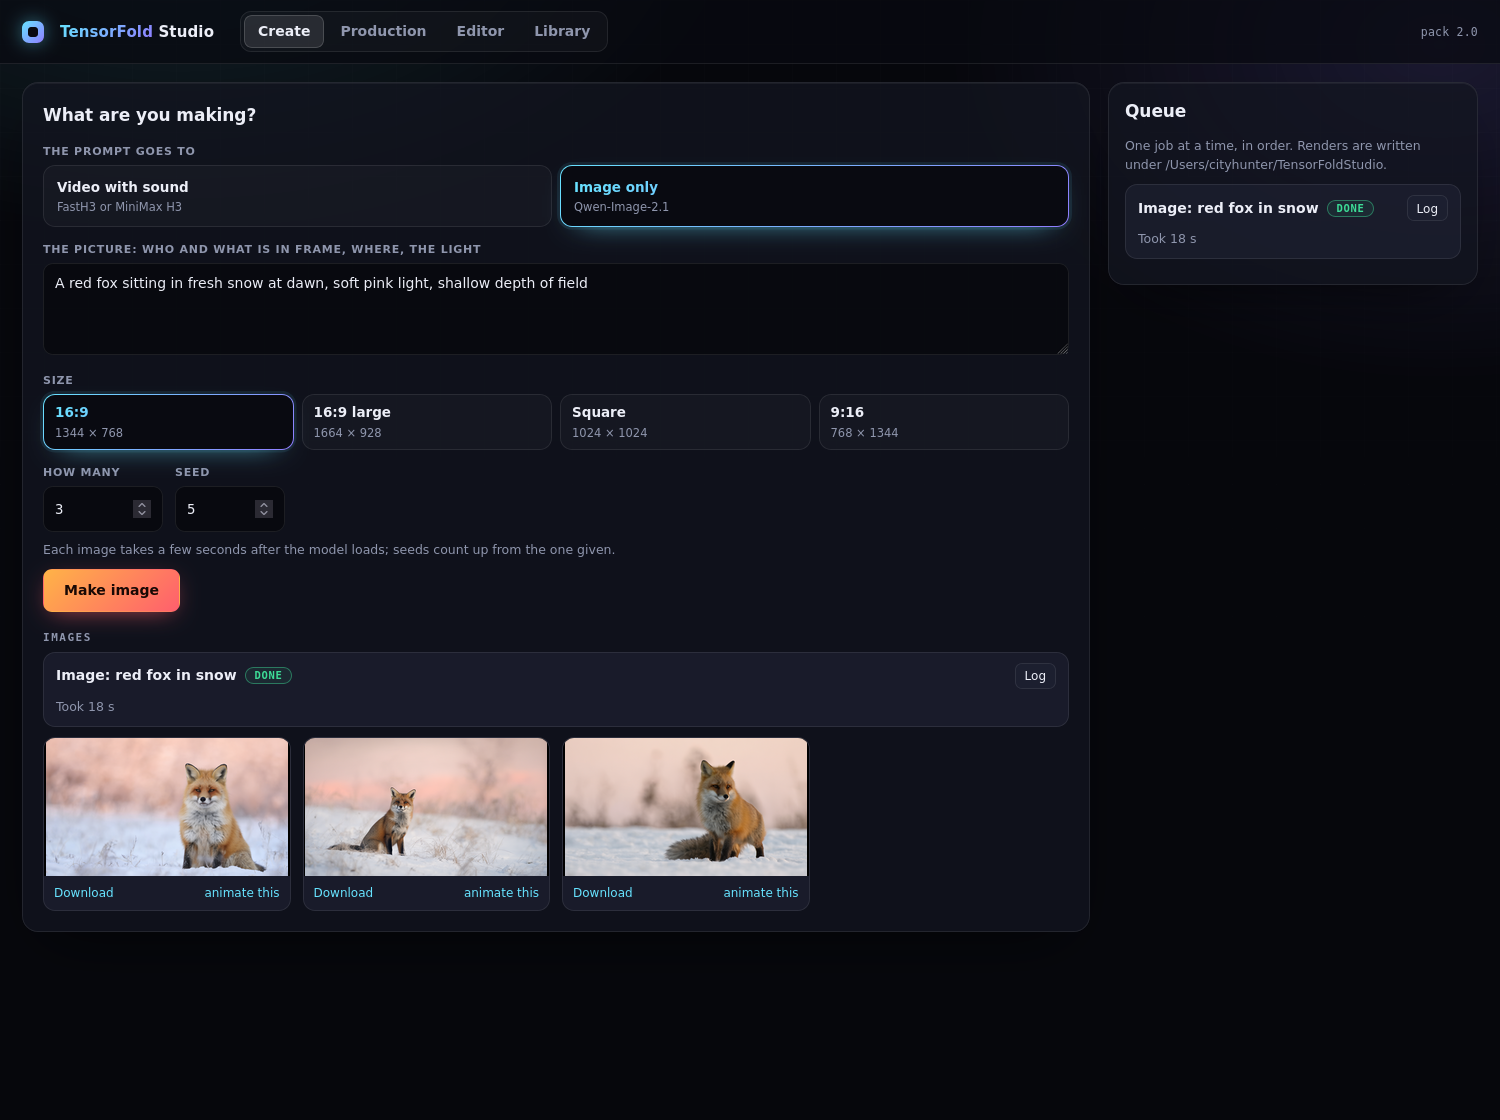Screen dimensions: 1500x1120
Task: Pick the 16:9 large size option
Action: [427, 422]
